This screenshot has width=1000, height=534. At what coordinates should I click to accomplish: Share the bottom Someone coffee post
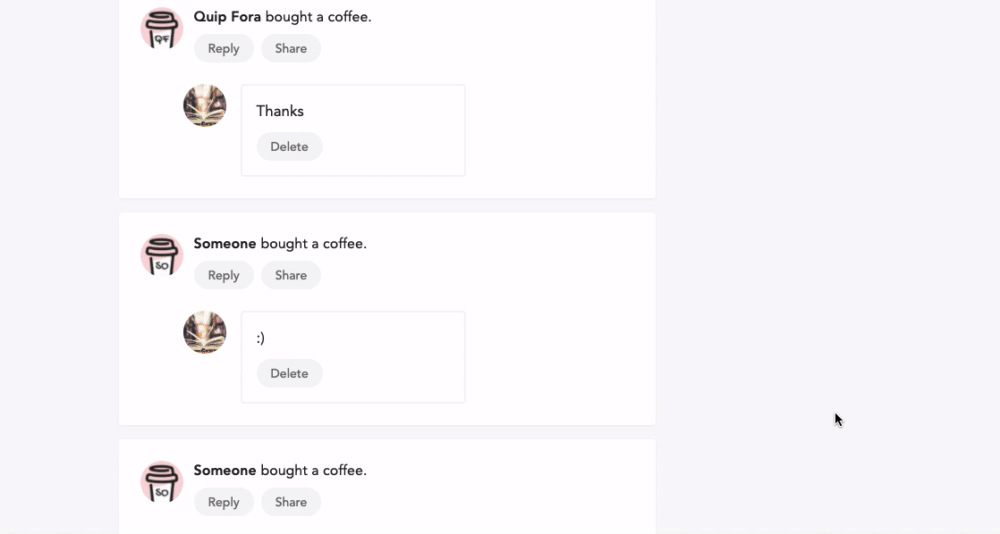point(291,502)
